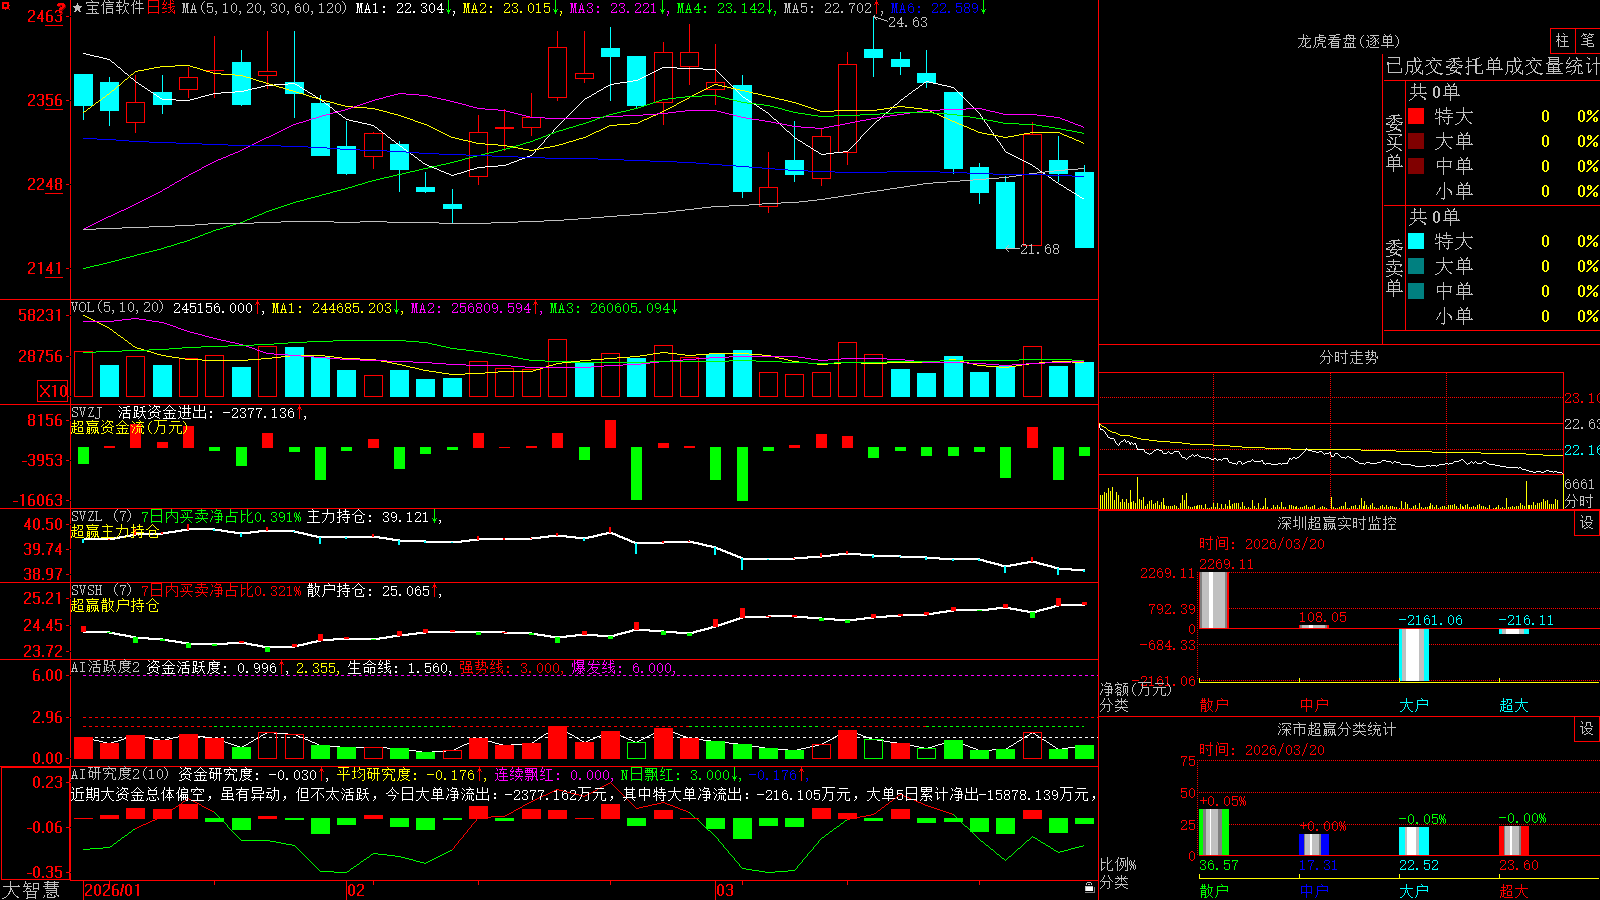Open 设 settings for 深圳超赢实时监控
This screenshot has height=900, width=1600.
(1587, 523)
